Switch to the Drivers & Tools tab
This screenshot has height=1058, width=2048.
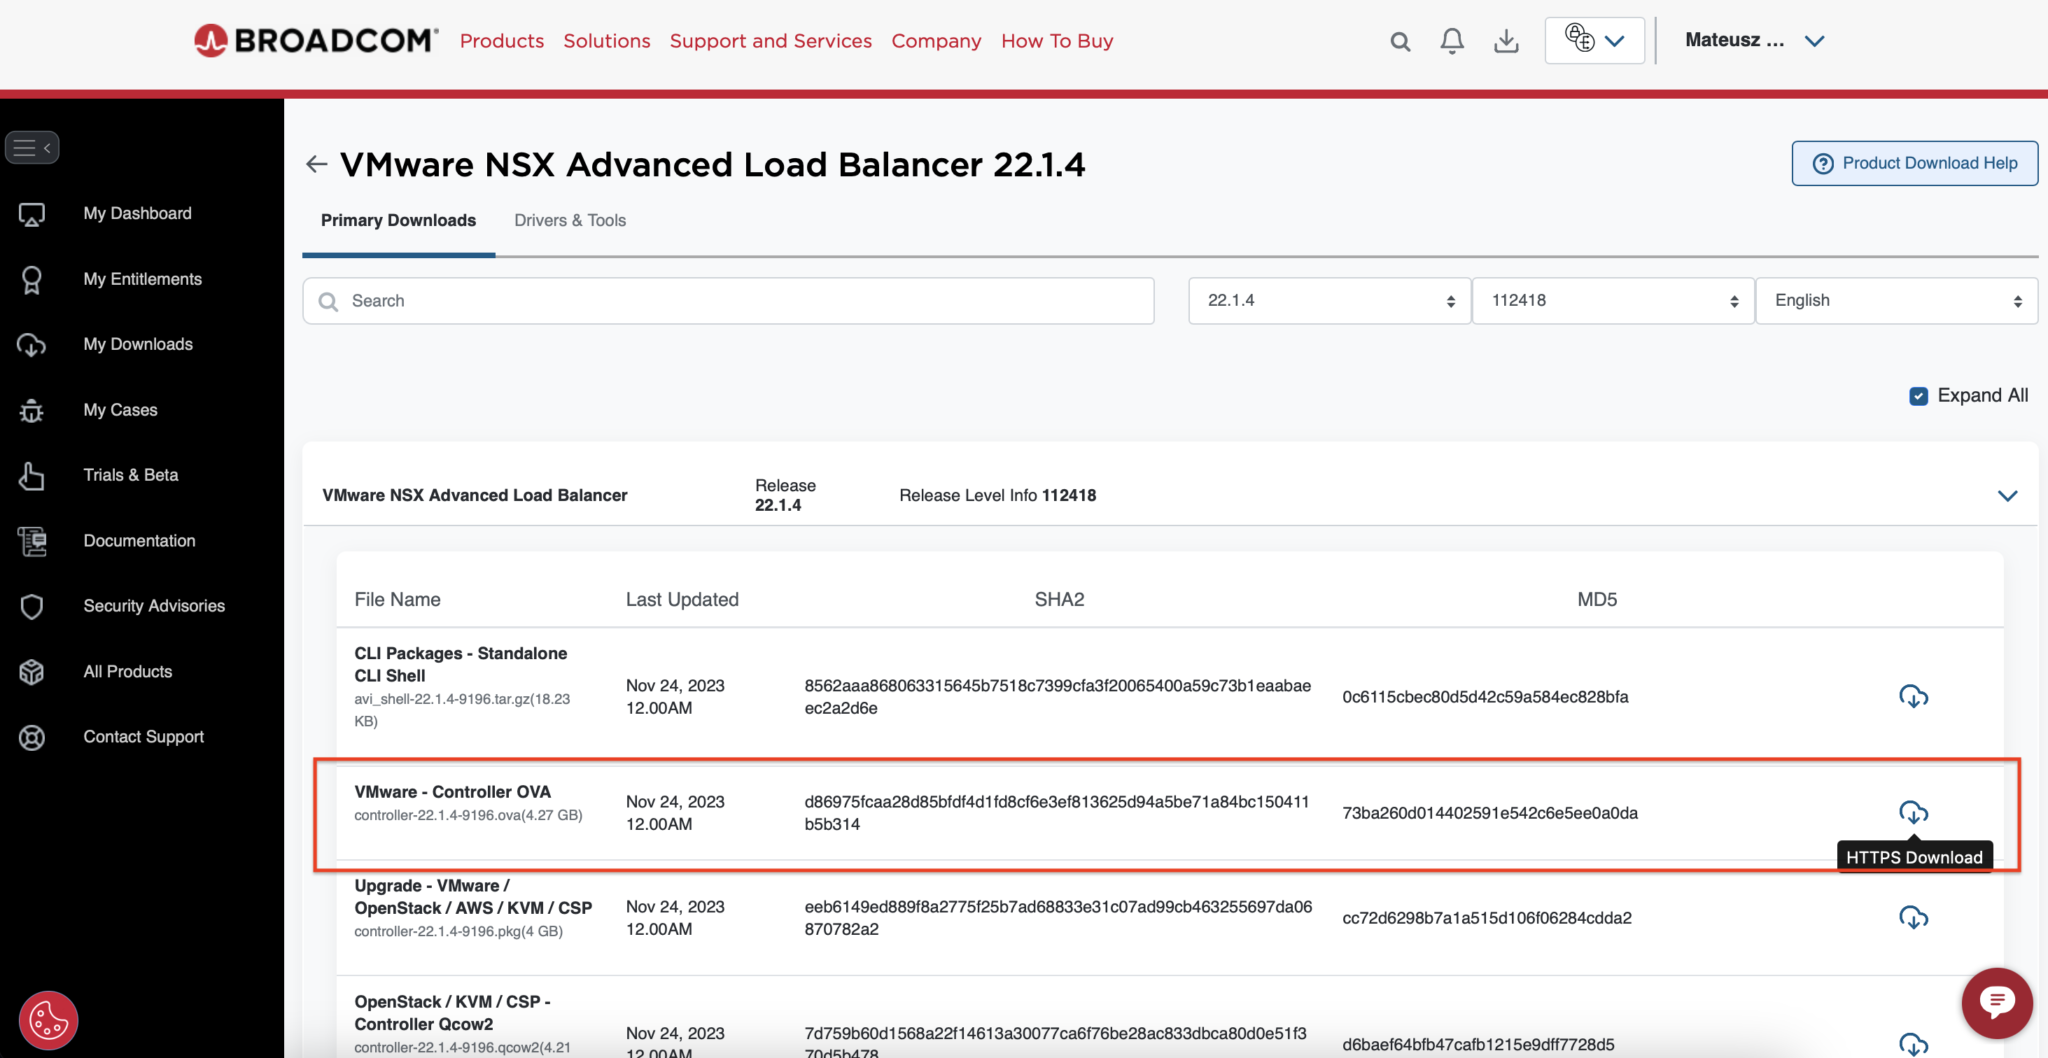pos(570,221)
